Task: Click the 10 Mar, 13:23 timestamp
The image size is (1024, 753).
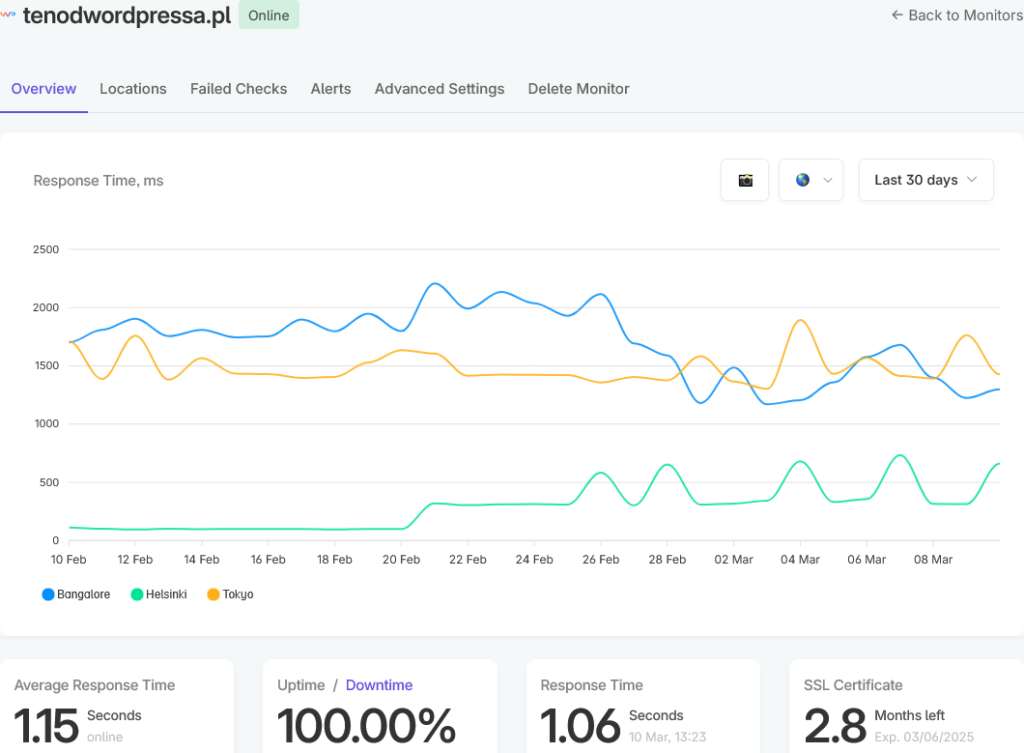Action: pyautogui.click(x=667, y=737)
